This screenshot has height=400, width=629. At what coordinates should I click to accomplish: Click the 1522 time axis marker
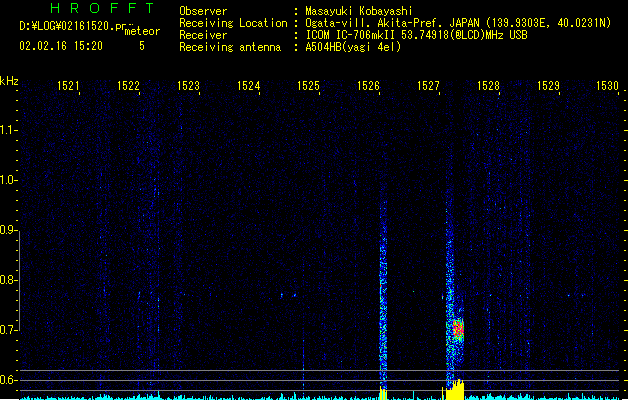coord(128,86)
